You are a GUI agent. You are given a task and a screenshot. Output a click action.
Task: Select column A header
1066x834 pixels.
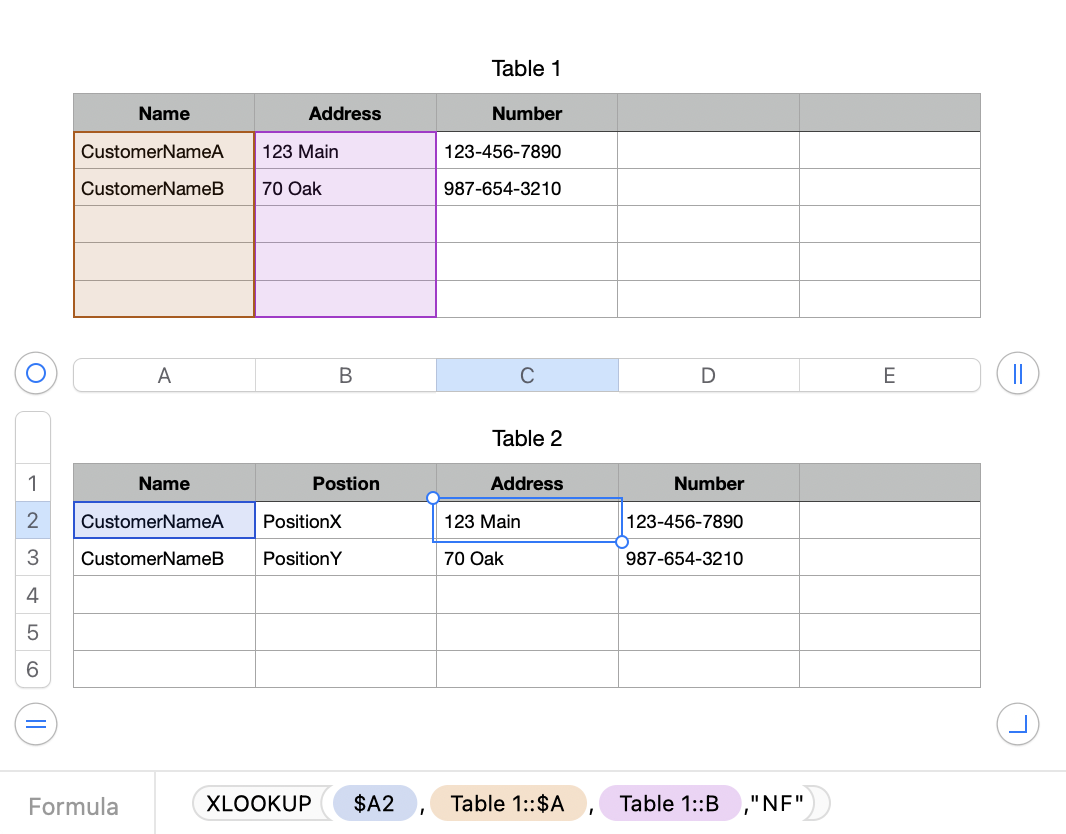(163, 374)
